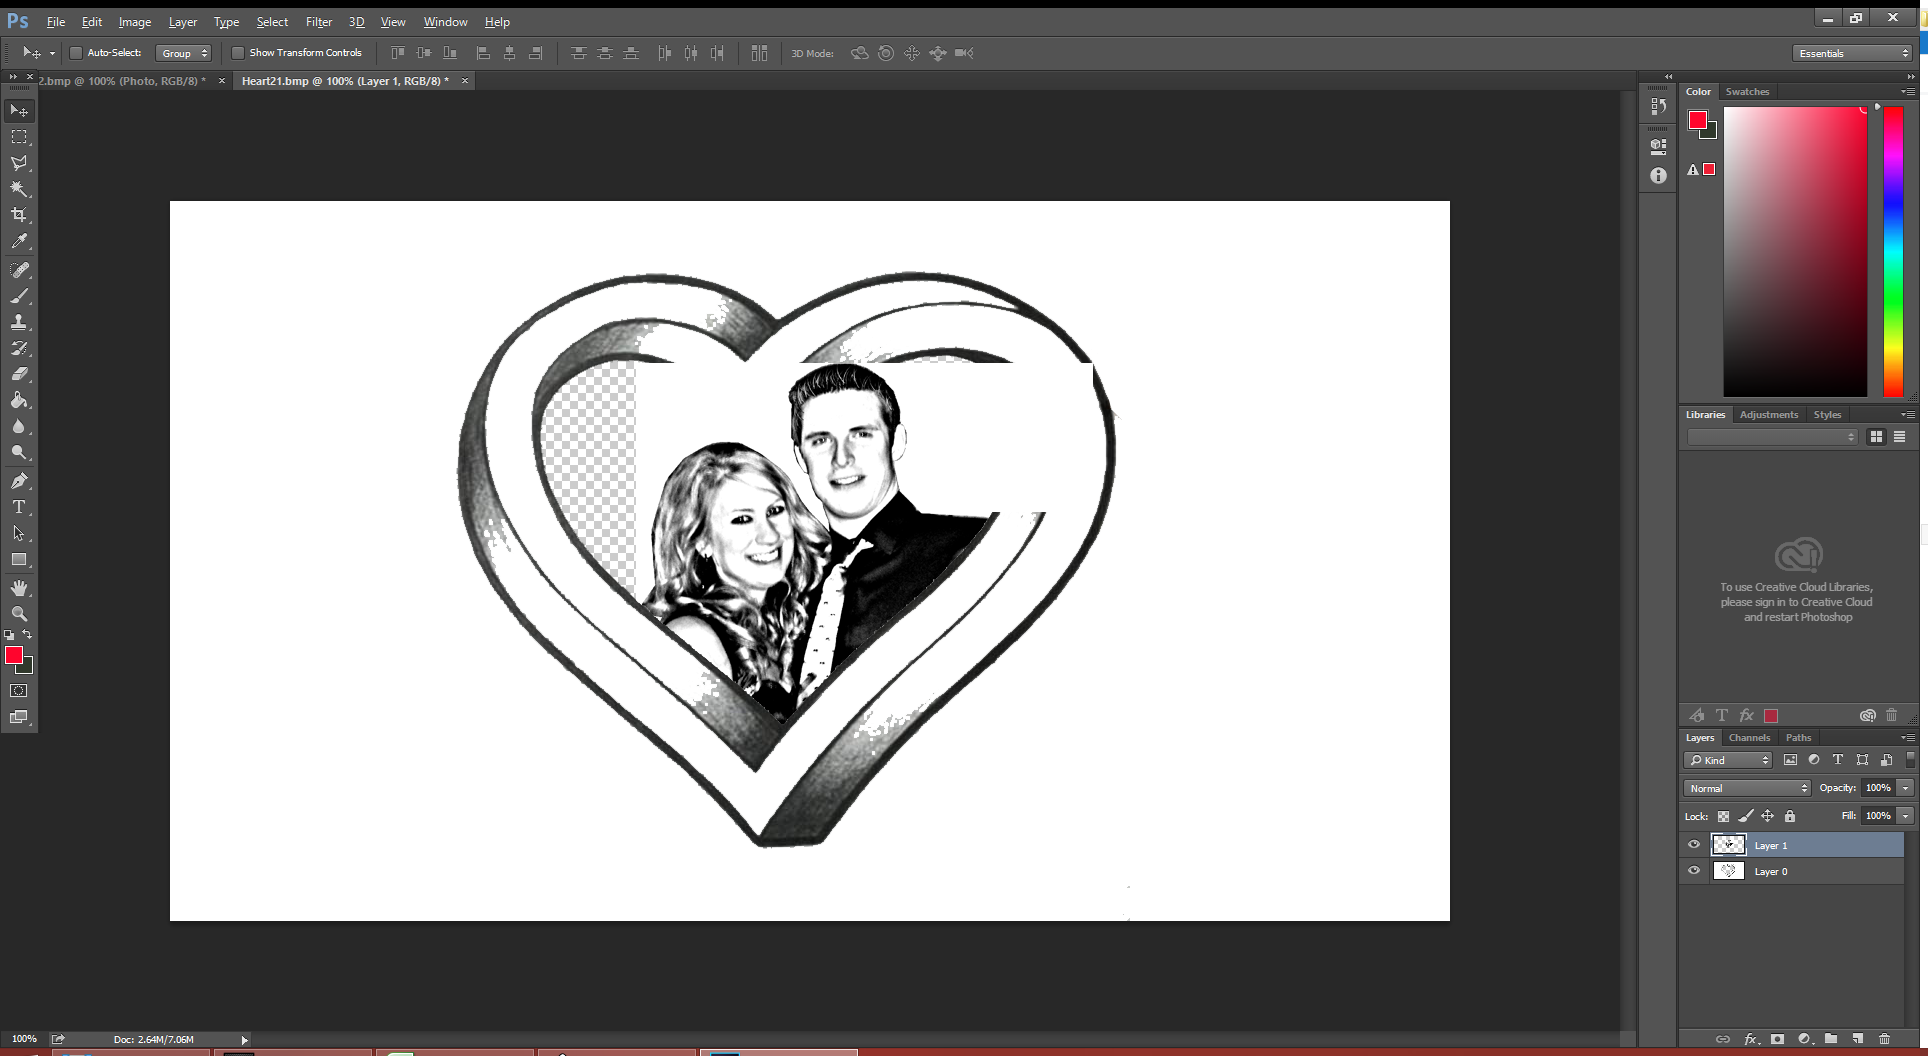Image resolution: width=1928 pixels, height=1056 pixels.
Task: Open the Layers panel options menu
Action: 1908,738
